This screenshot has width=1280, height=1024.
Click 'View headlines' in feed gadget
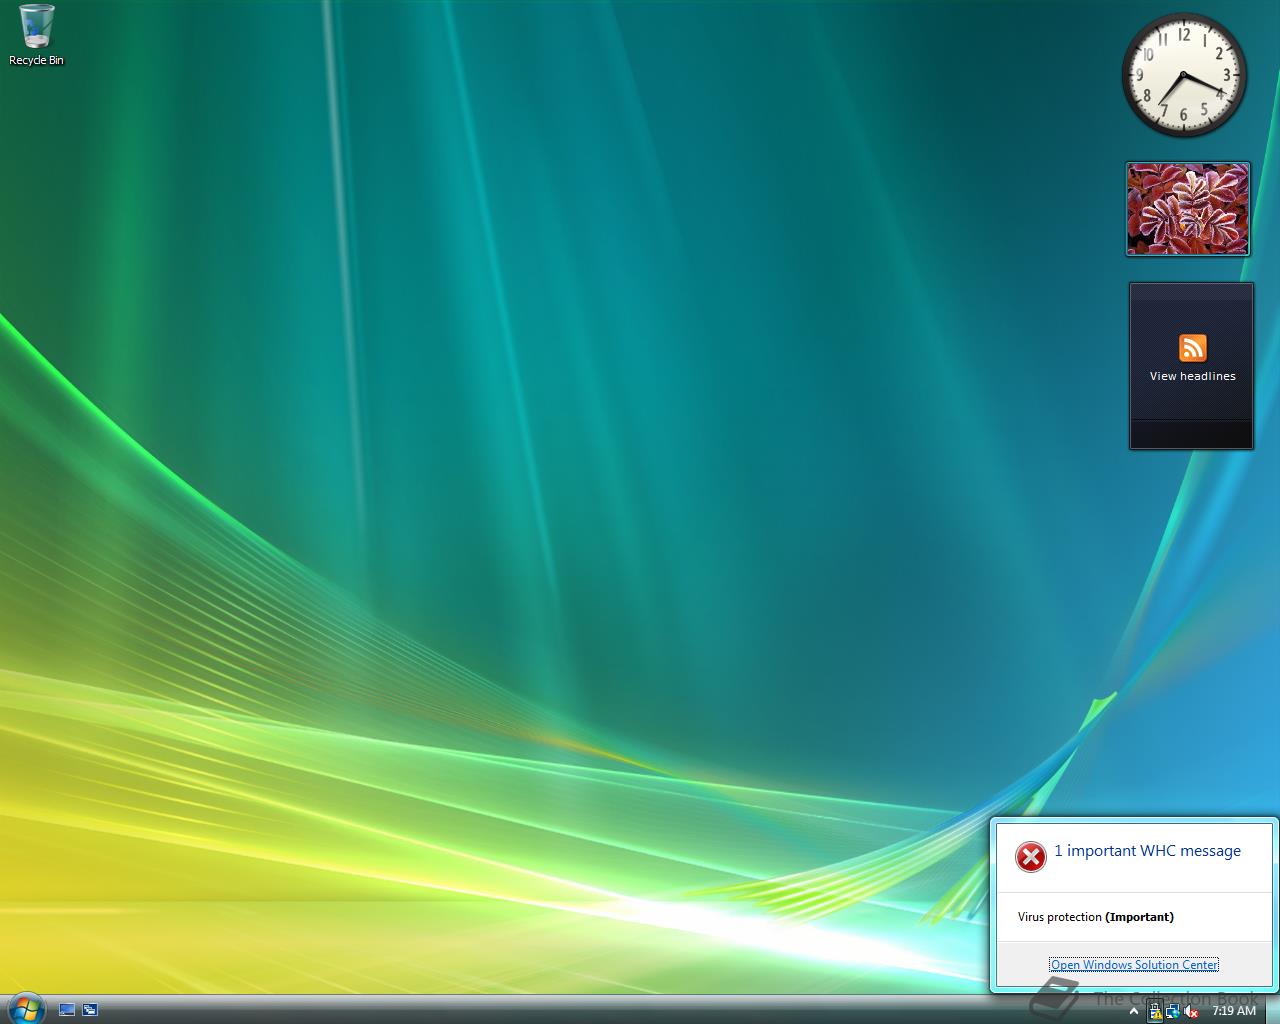click(1192, 376)
